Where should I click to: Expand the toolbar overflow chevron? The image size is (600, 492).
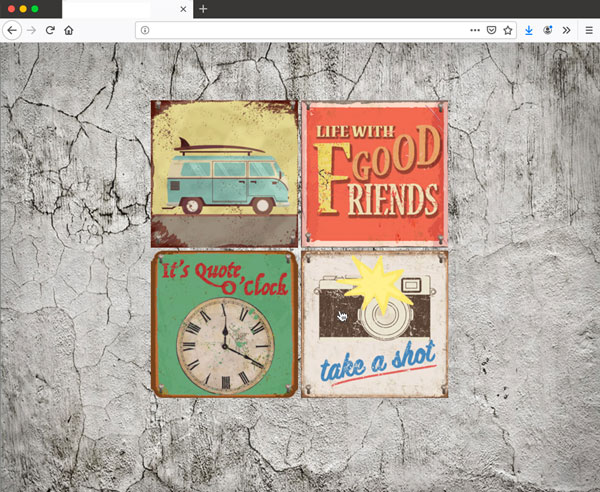click(566, 30)
